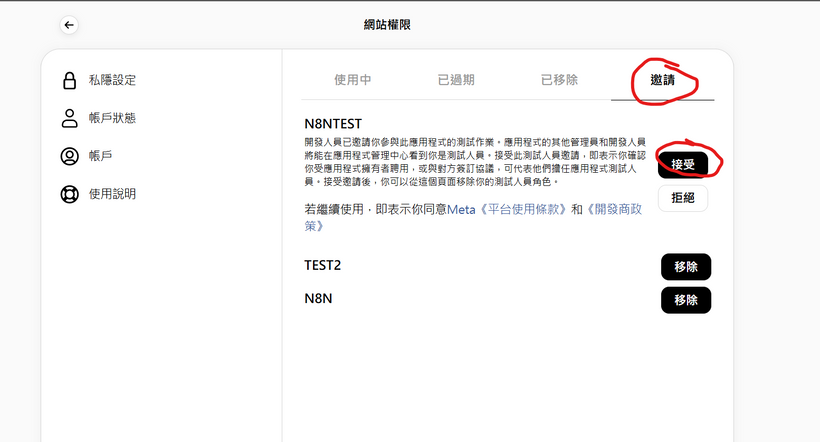The height and width of the screenshot is (442, 820).
Task: Open the 私隱設定 sidebar label
Action: click(112, 80)
